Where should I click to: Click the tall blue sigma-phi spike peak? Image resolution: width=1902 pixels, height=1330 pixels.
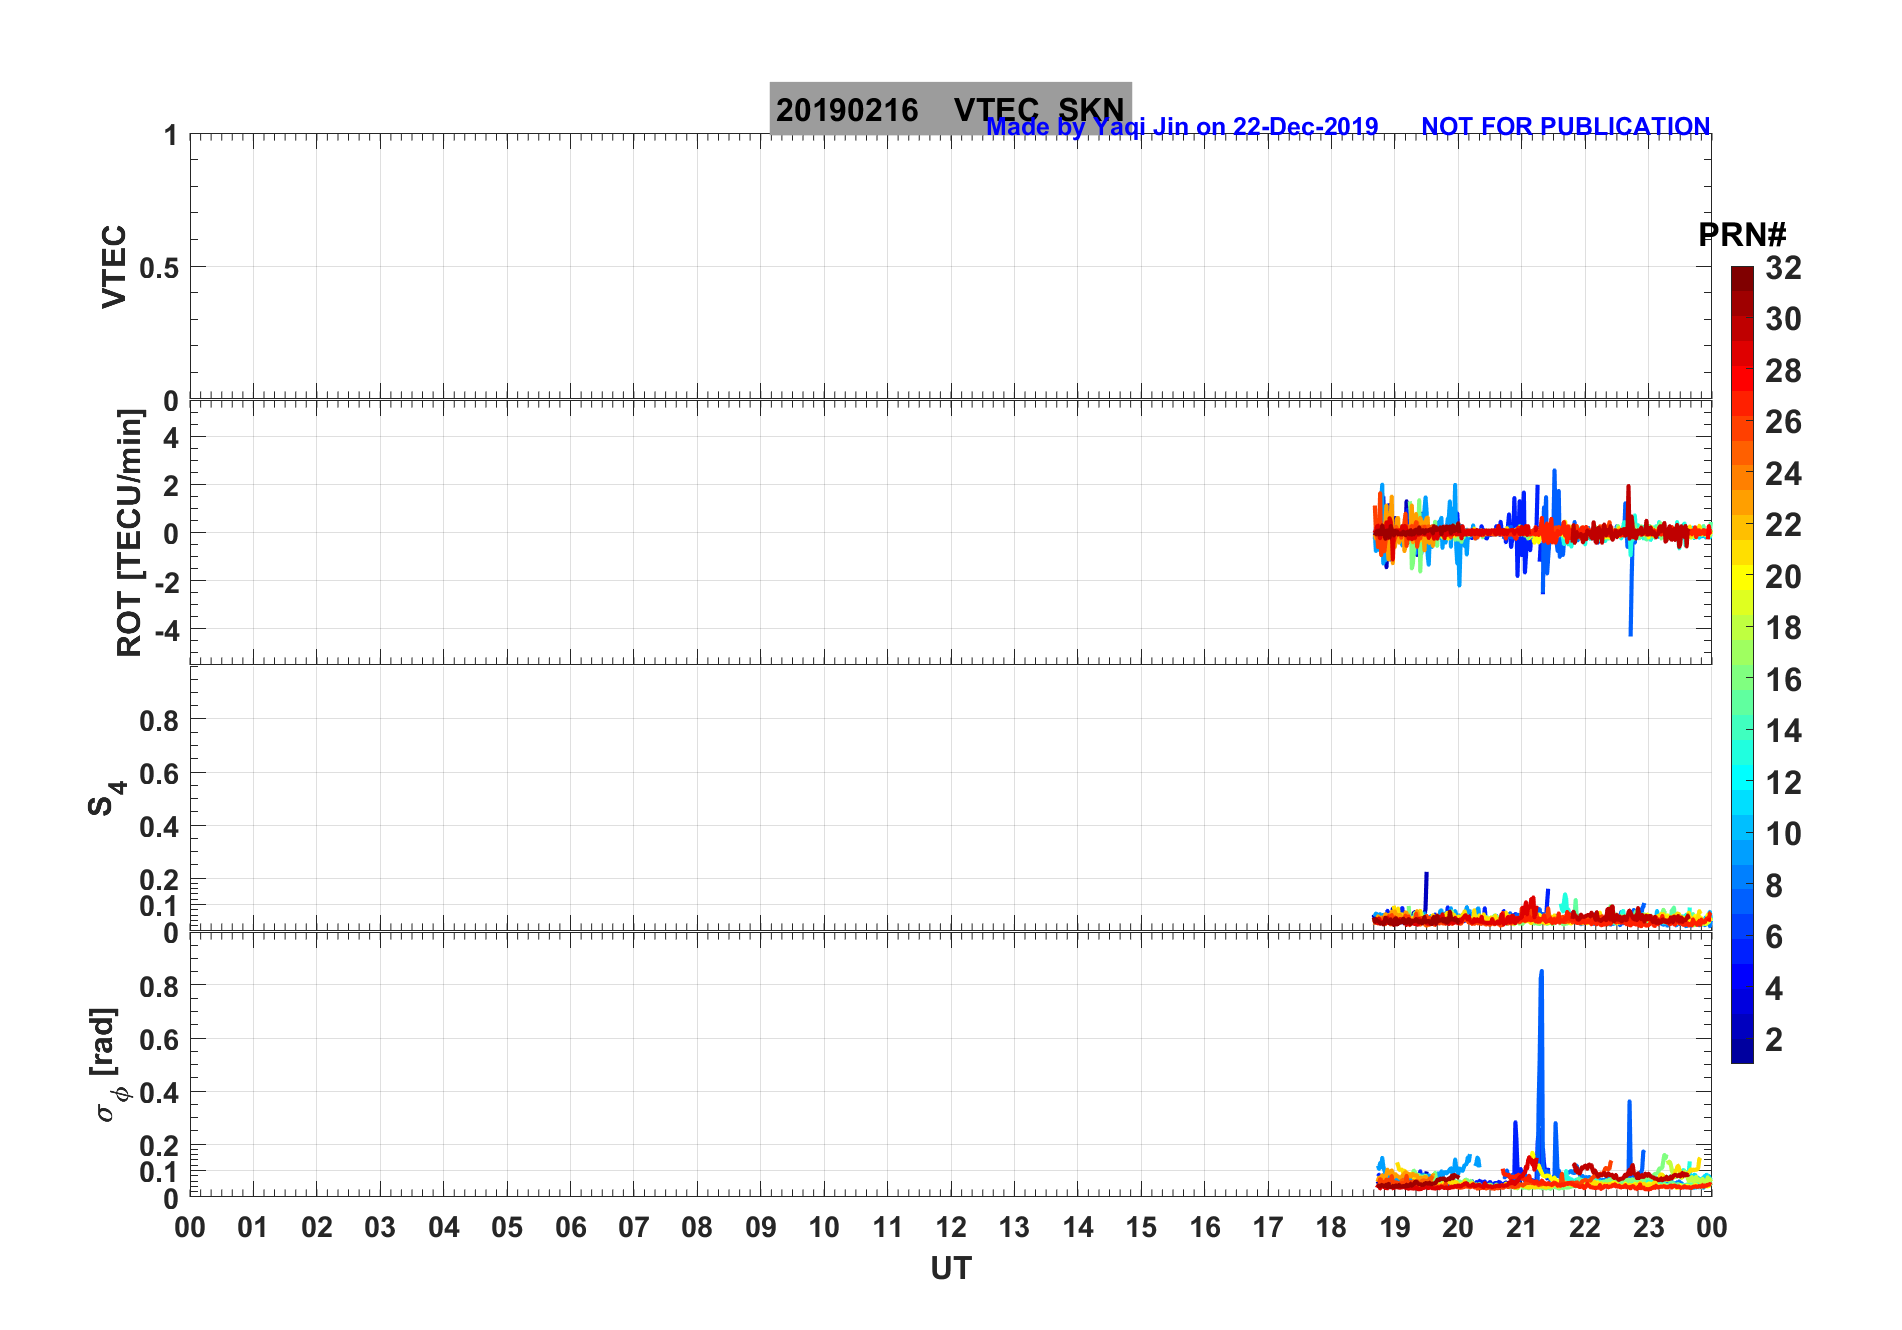click(1541, 972)
